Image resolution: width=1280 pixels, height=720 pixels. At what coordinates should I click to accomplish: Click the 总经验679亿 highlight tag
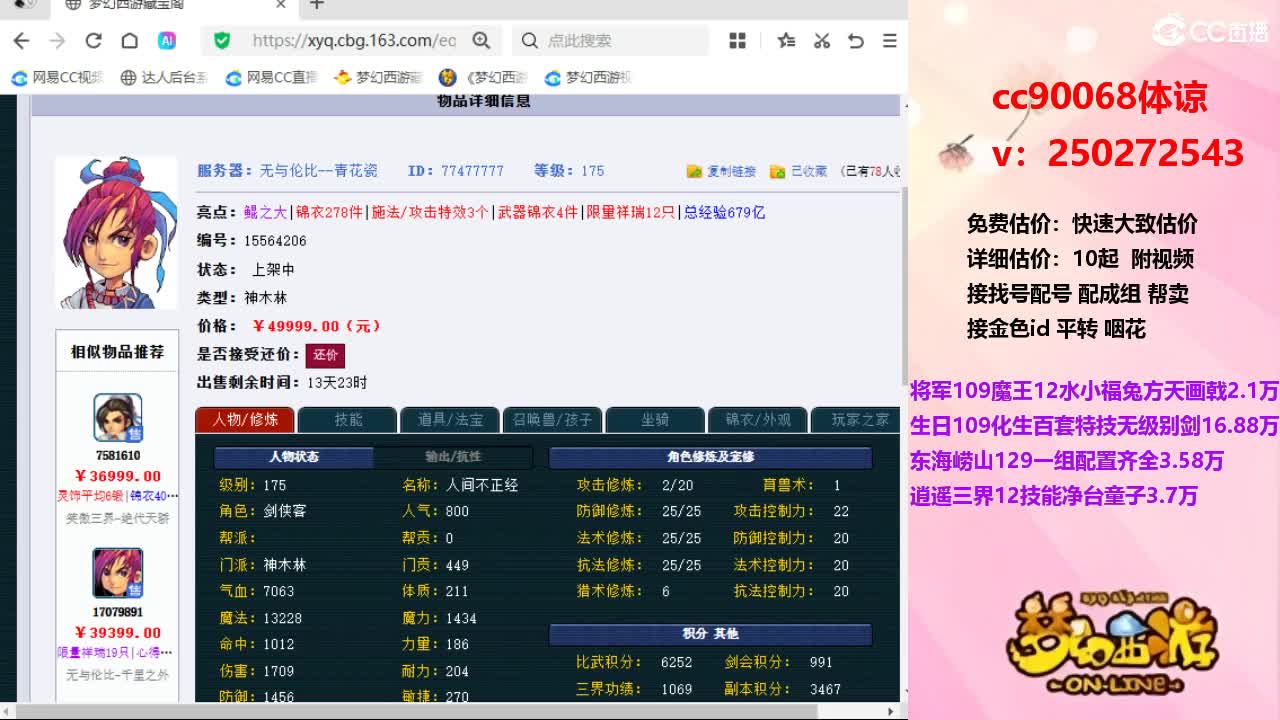point(724,212)
